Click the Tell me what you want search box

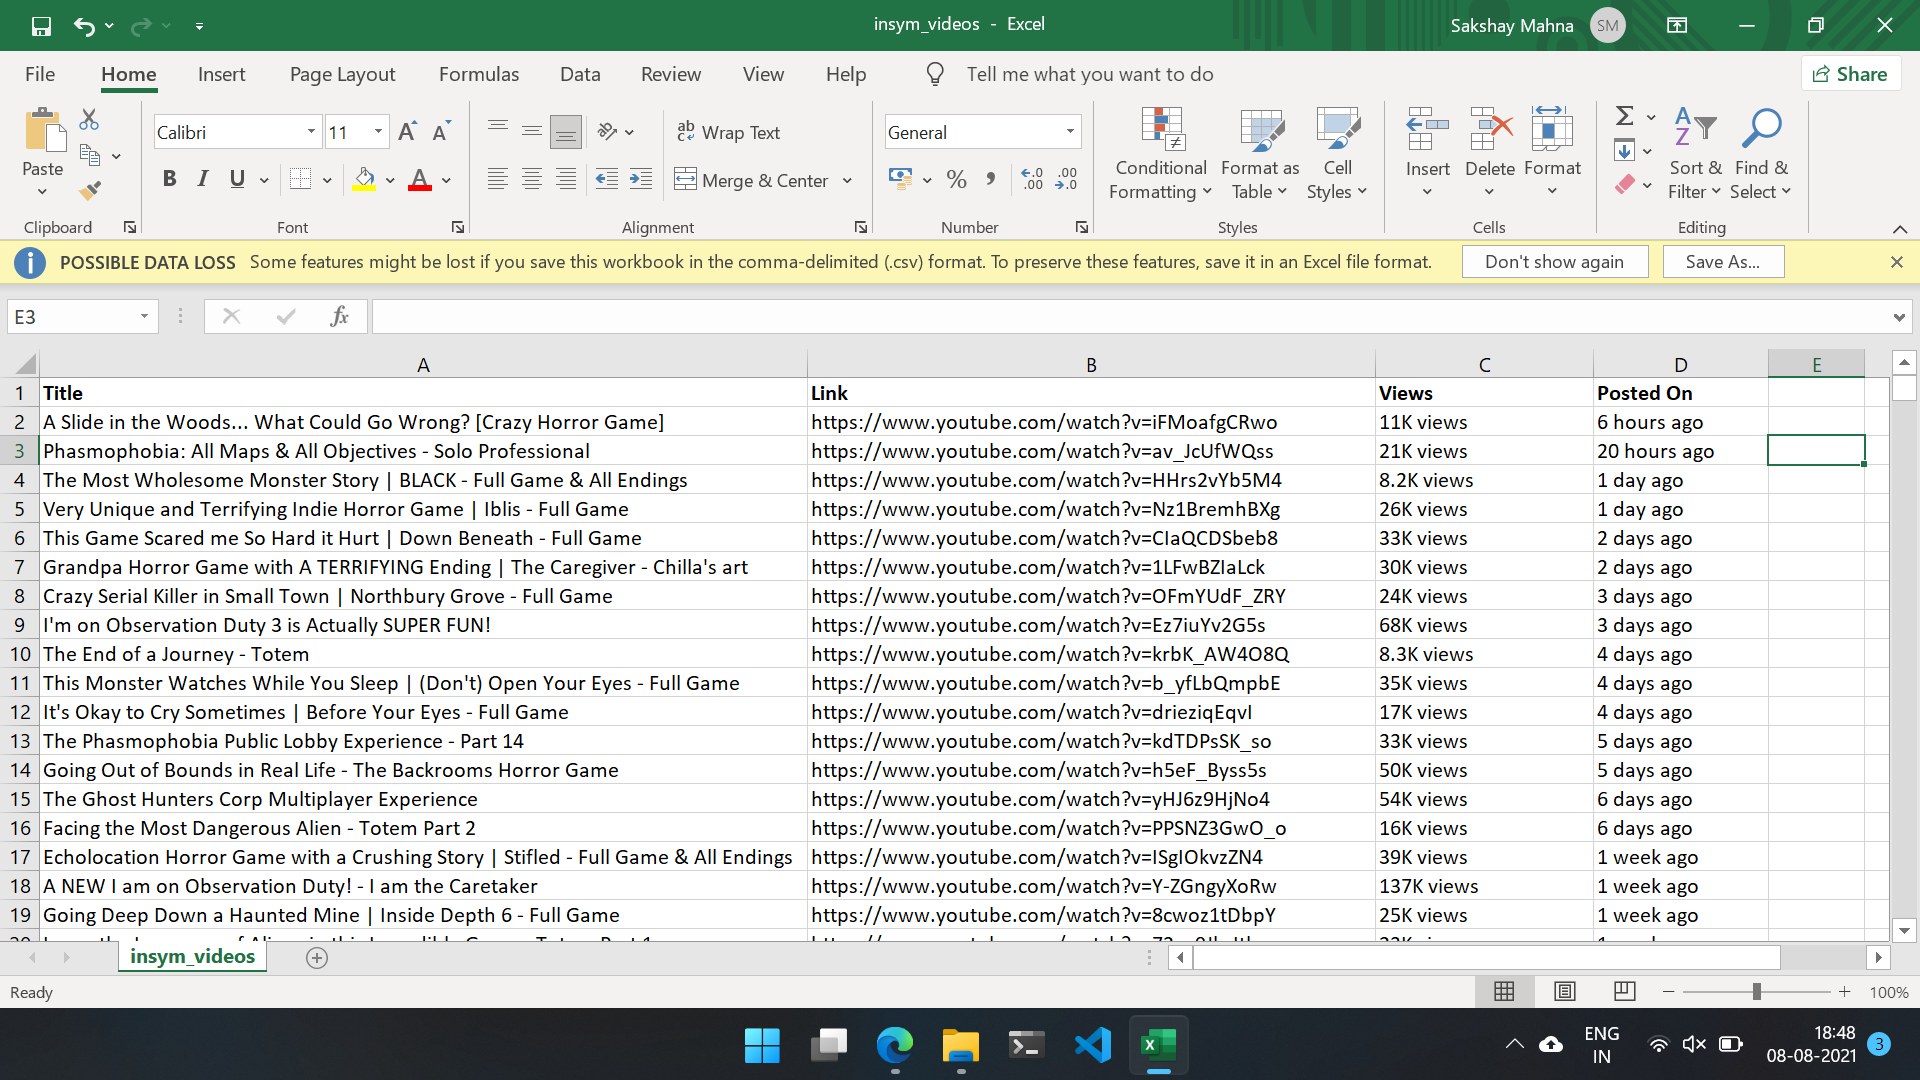[1090, 74]
